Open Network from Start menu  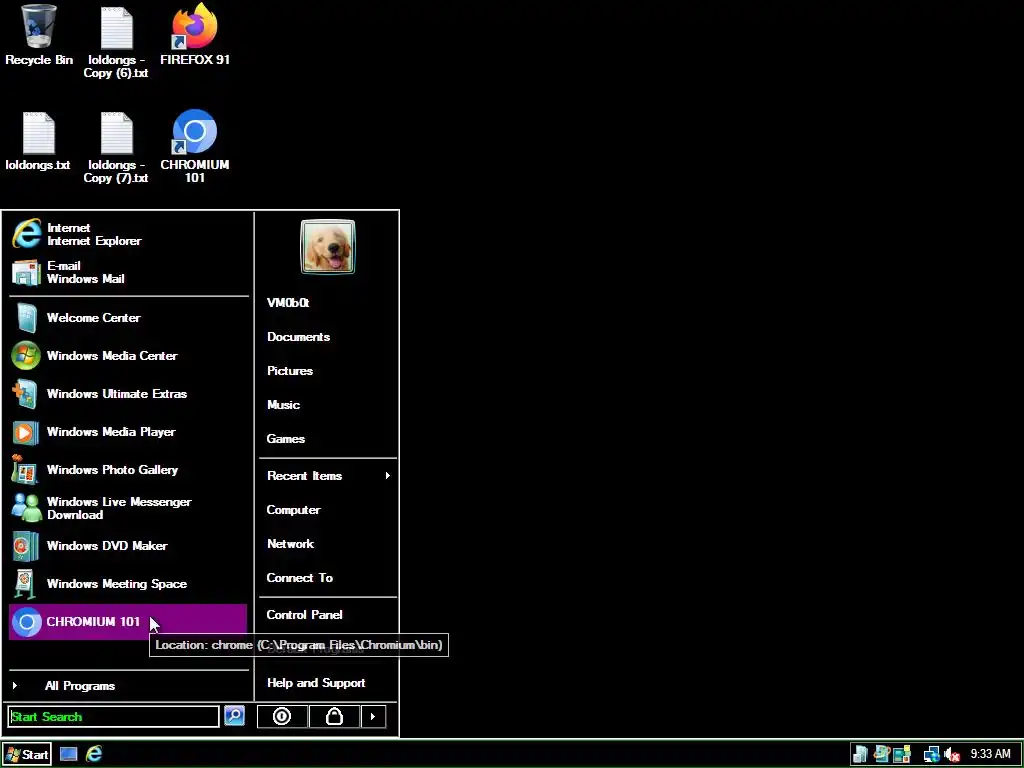328,544
